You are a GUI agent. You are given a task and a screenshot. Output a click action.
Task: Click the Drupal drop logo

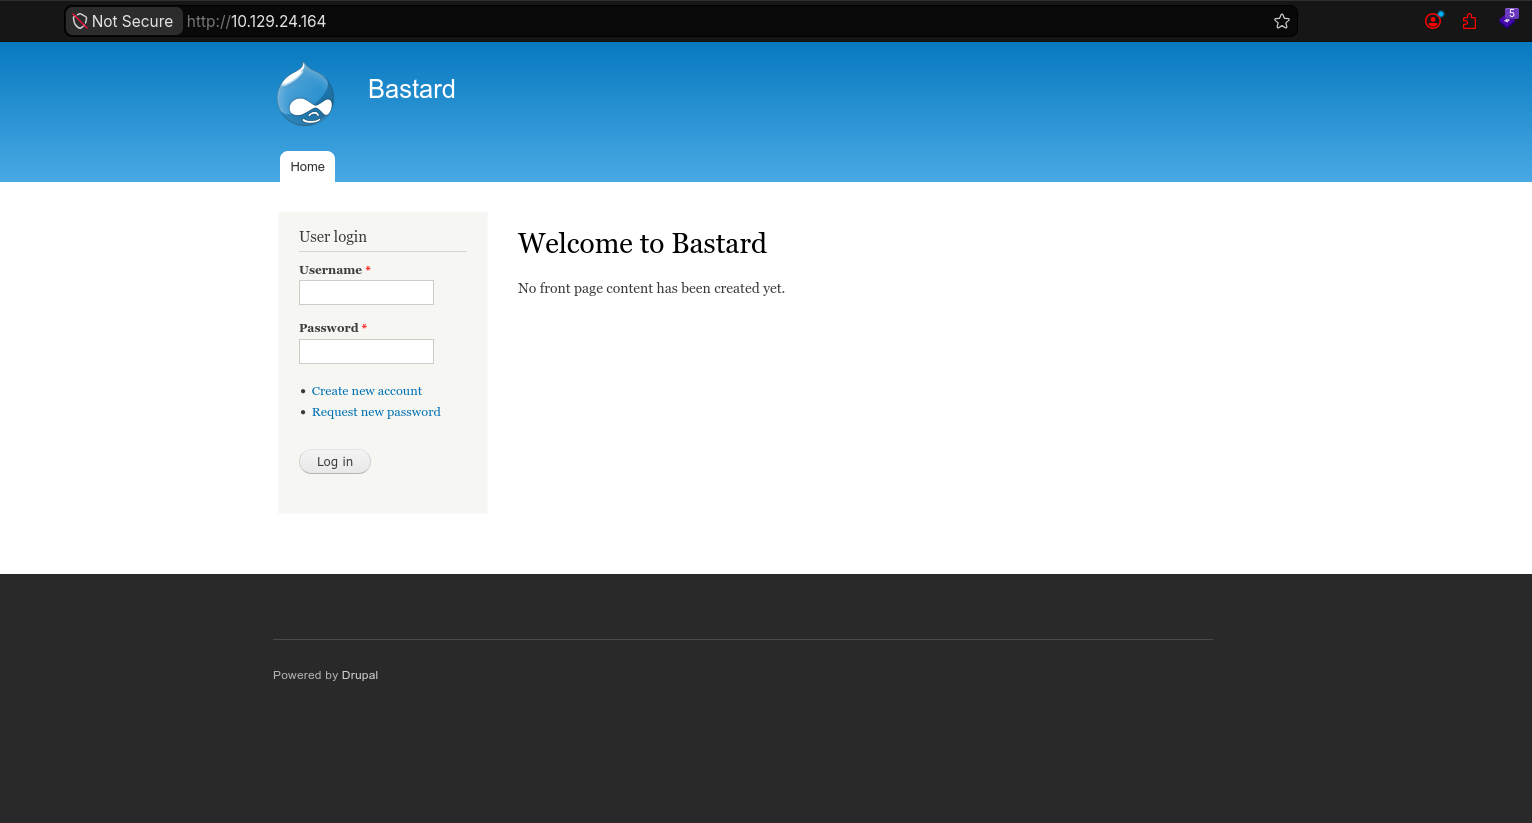tap(305, 94)
